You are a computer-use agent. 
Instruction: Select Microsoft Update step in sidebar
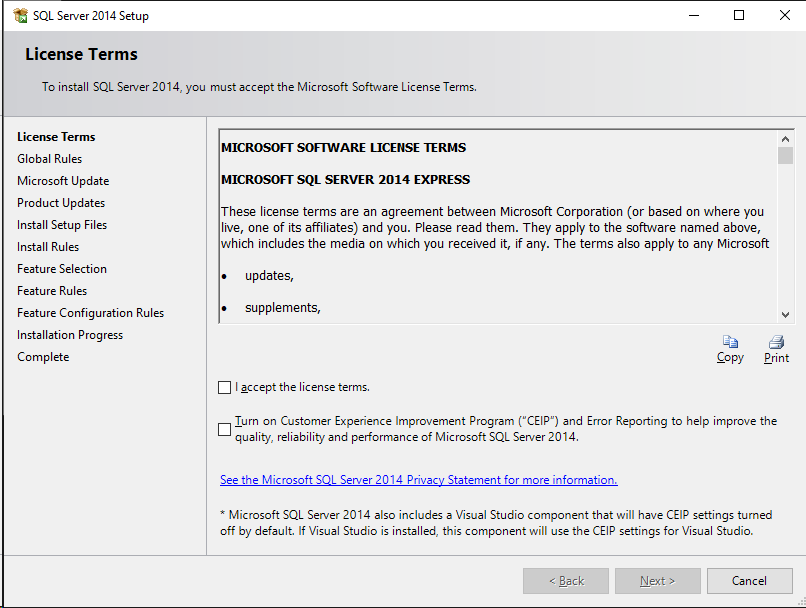(x=63, y=181)
